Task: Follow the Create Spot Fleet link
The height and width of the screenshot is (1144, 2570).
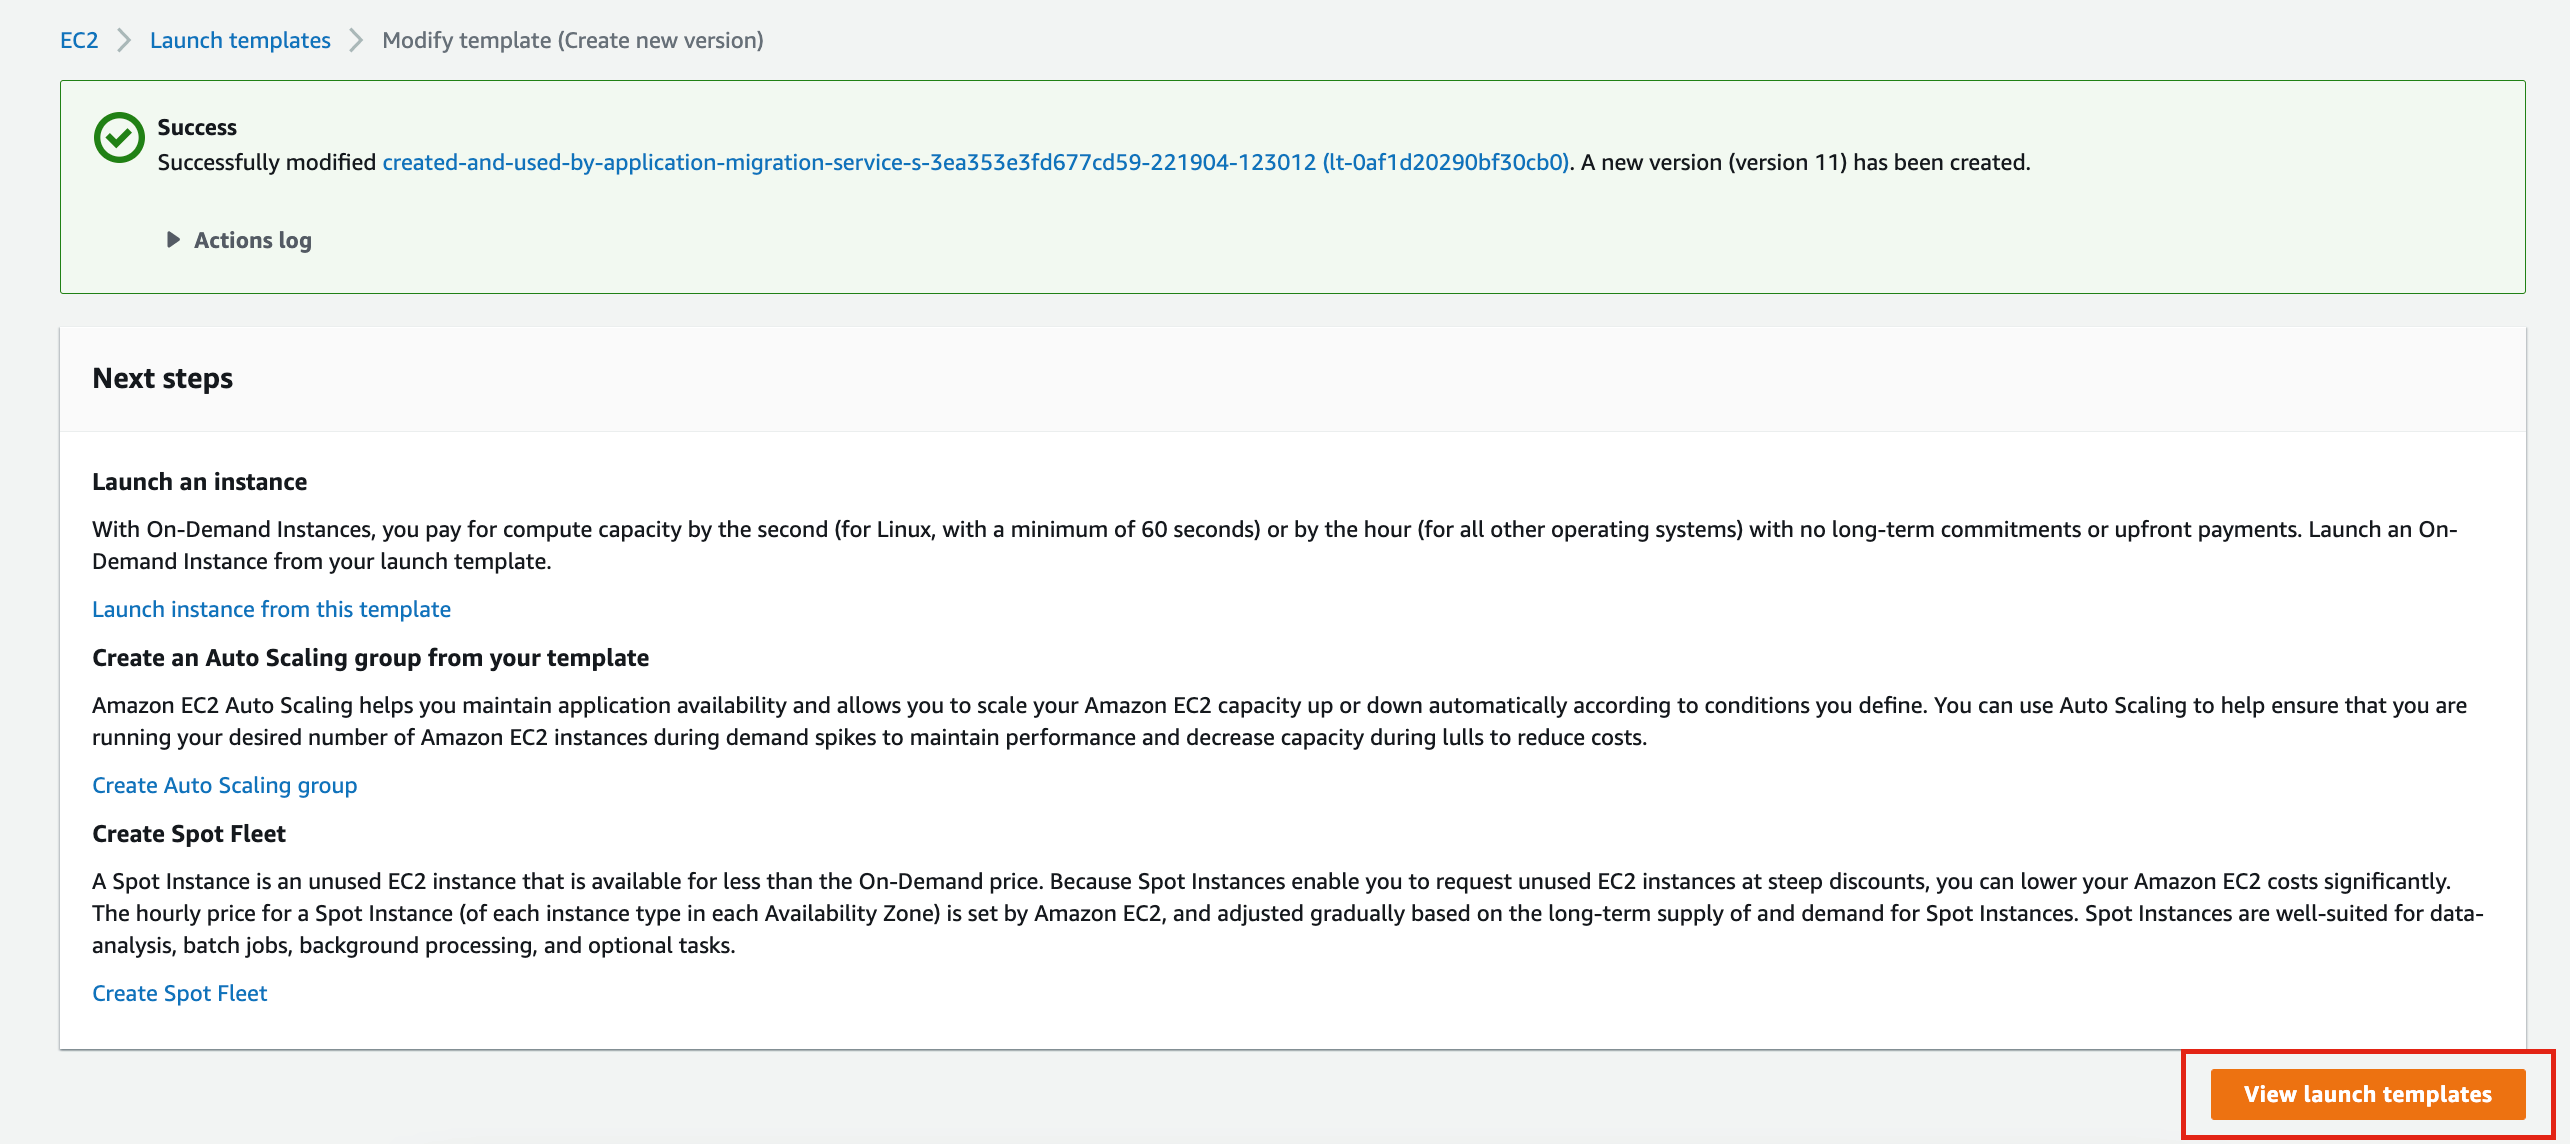Action: pos(180,993)
